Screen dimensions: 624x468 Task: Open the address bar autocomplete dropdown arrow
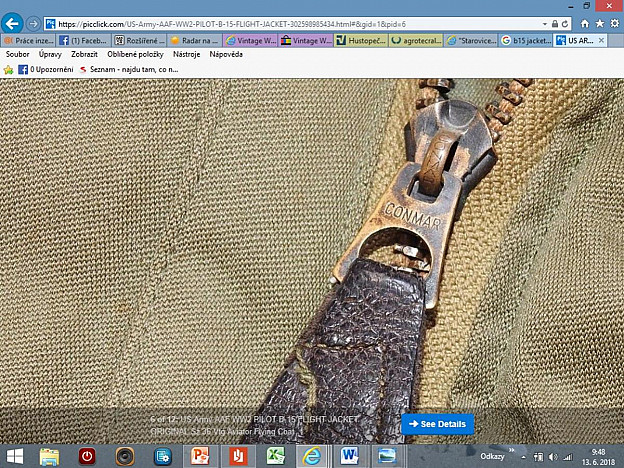[x=544, y=24]
